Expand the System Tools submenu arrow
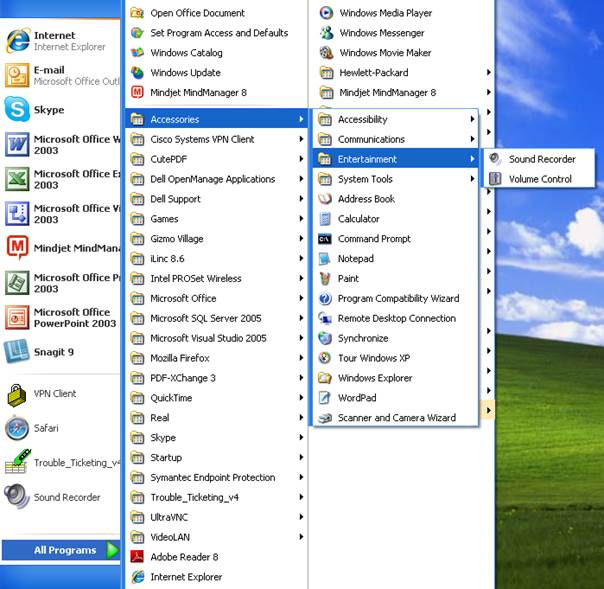 pos(472,179)
